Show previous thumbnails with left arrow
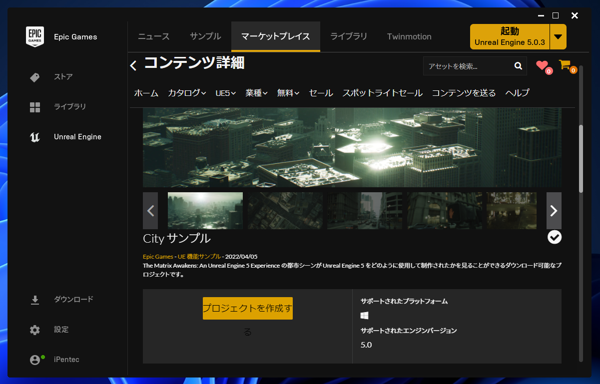 pyautogui.click(x=150, y=211)
